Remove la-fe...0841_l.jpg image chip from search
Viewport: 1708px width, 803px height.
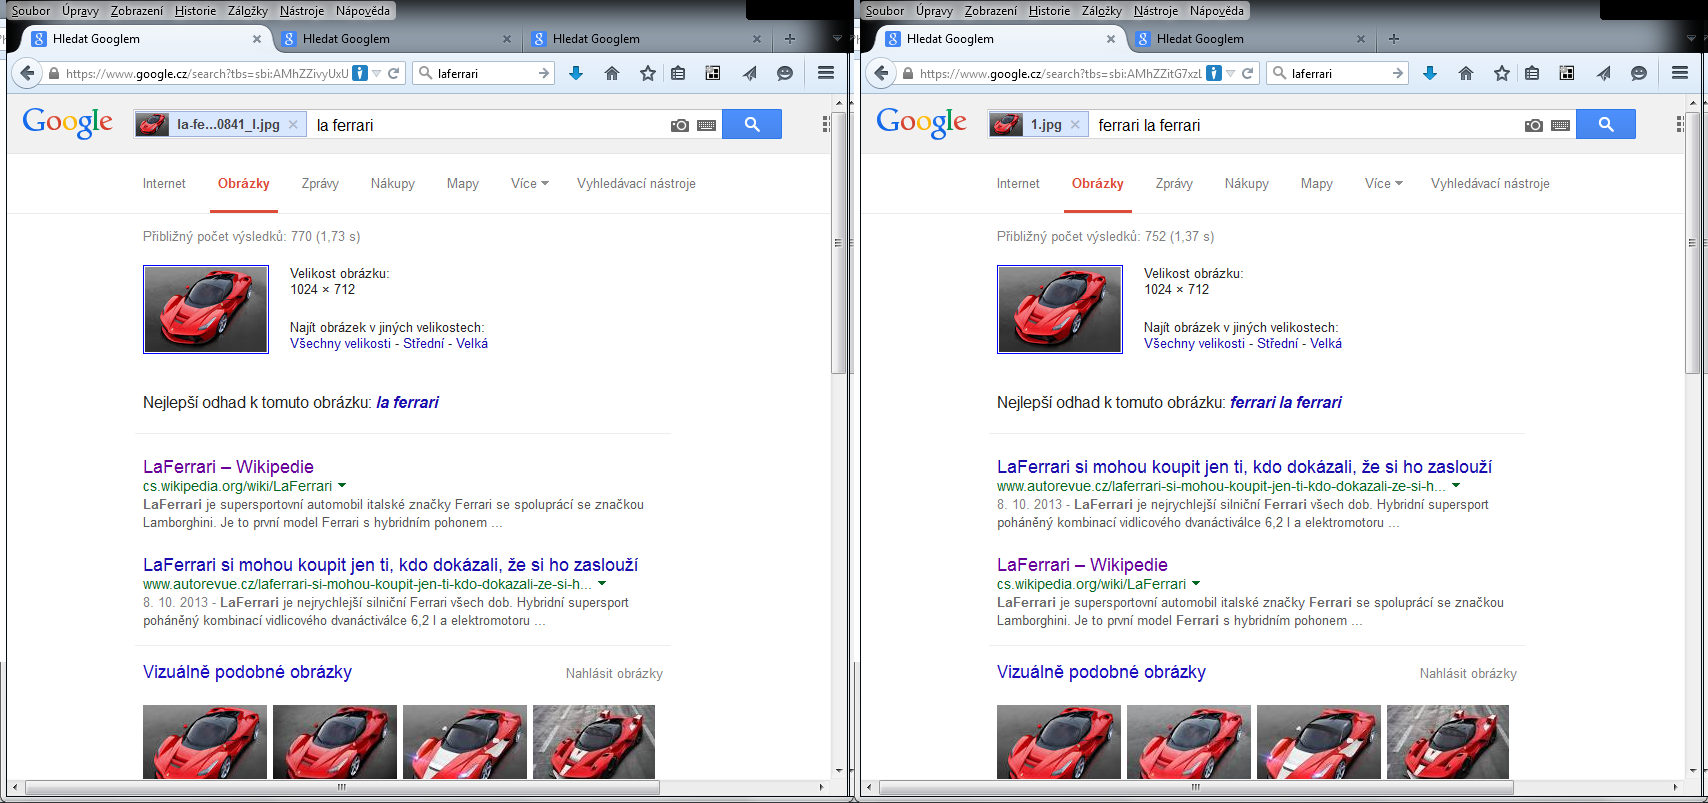(293, 125)
